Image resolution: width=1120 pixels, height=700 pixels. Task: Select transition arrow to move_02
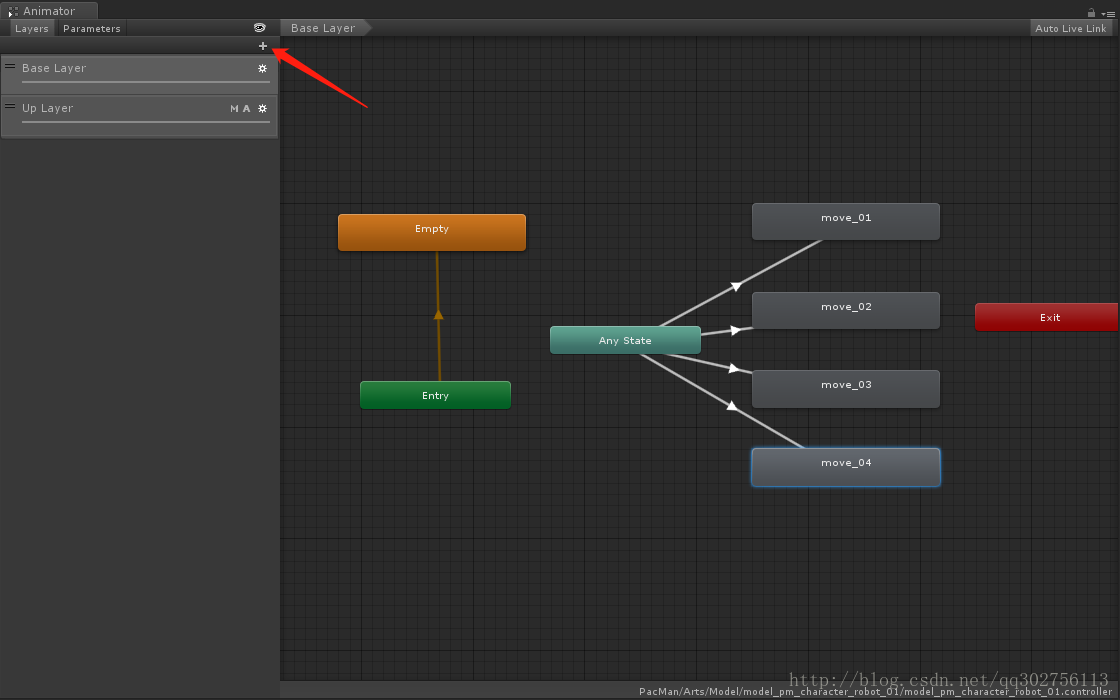click(736, 330)
